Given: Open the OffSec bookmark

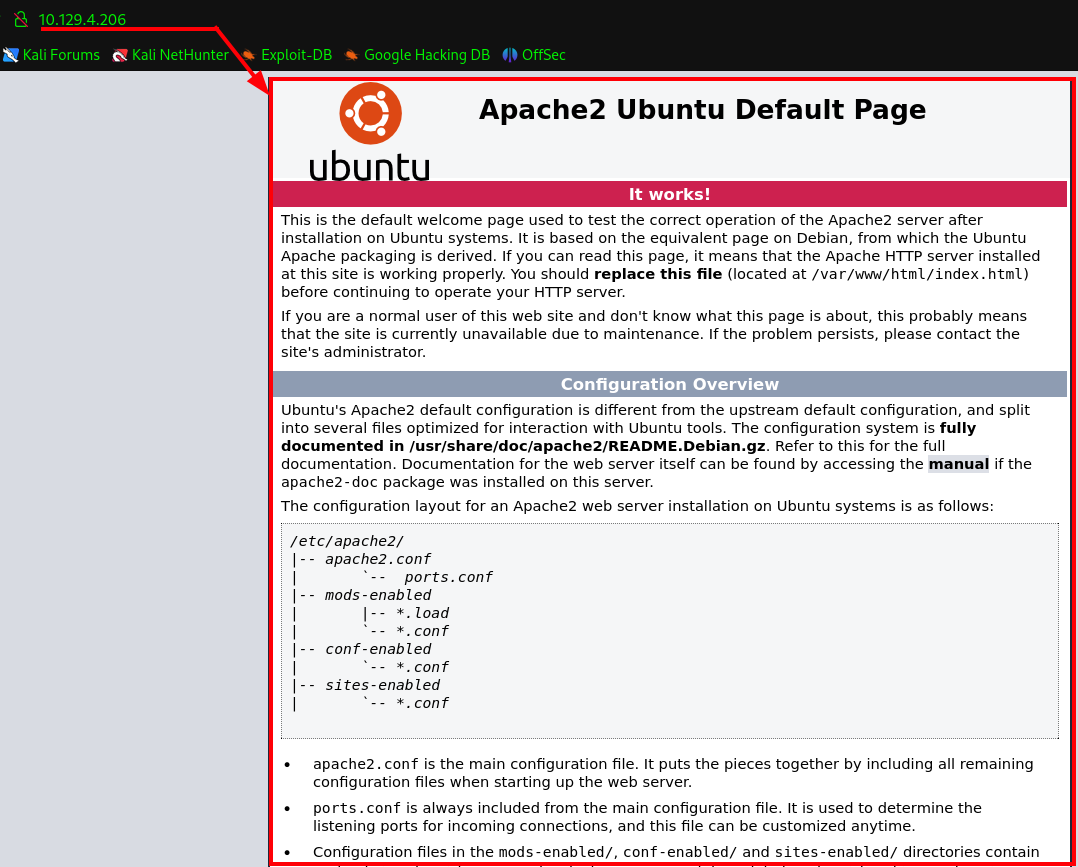Looking at the screenshot, I should [x=544, y=55].
